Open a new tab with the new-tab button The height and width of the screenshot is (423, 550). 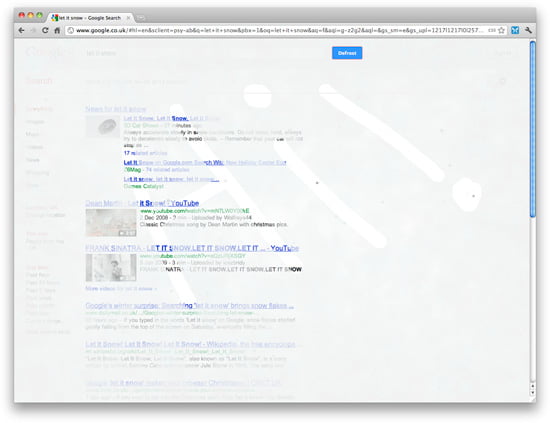click(x=141, y=18)
